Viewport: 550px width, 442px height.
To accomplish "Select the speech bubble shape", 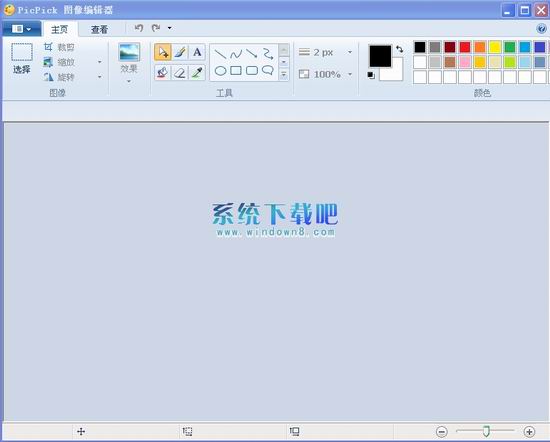I will tap(268, 70).
